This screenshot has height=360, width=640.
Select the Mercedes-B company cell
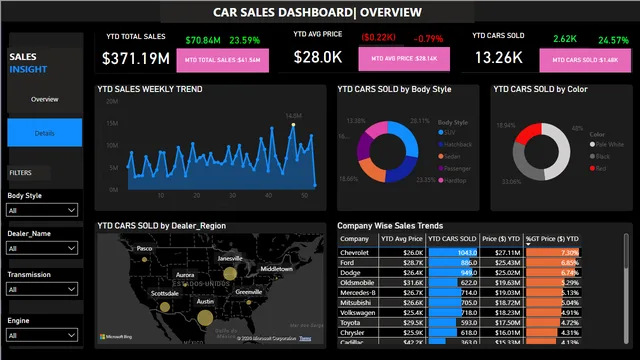tap(358, 293)
